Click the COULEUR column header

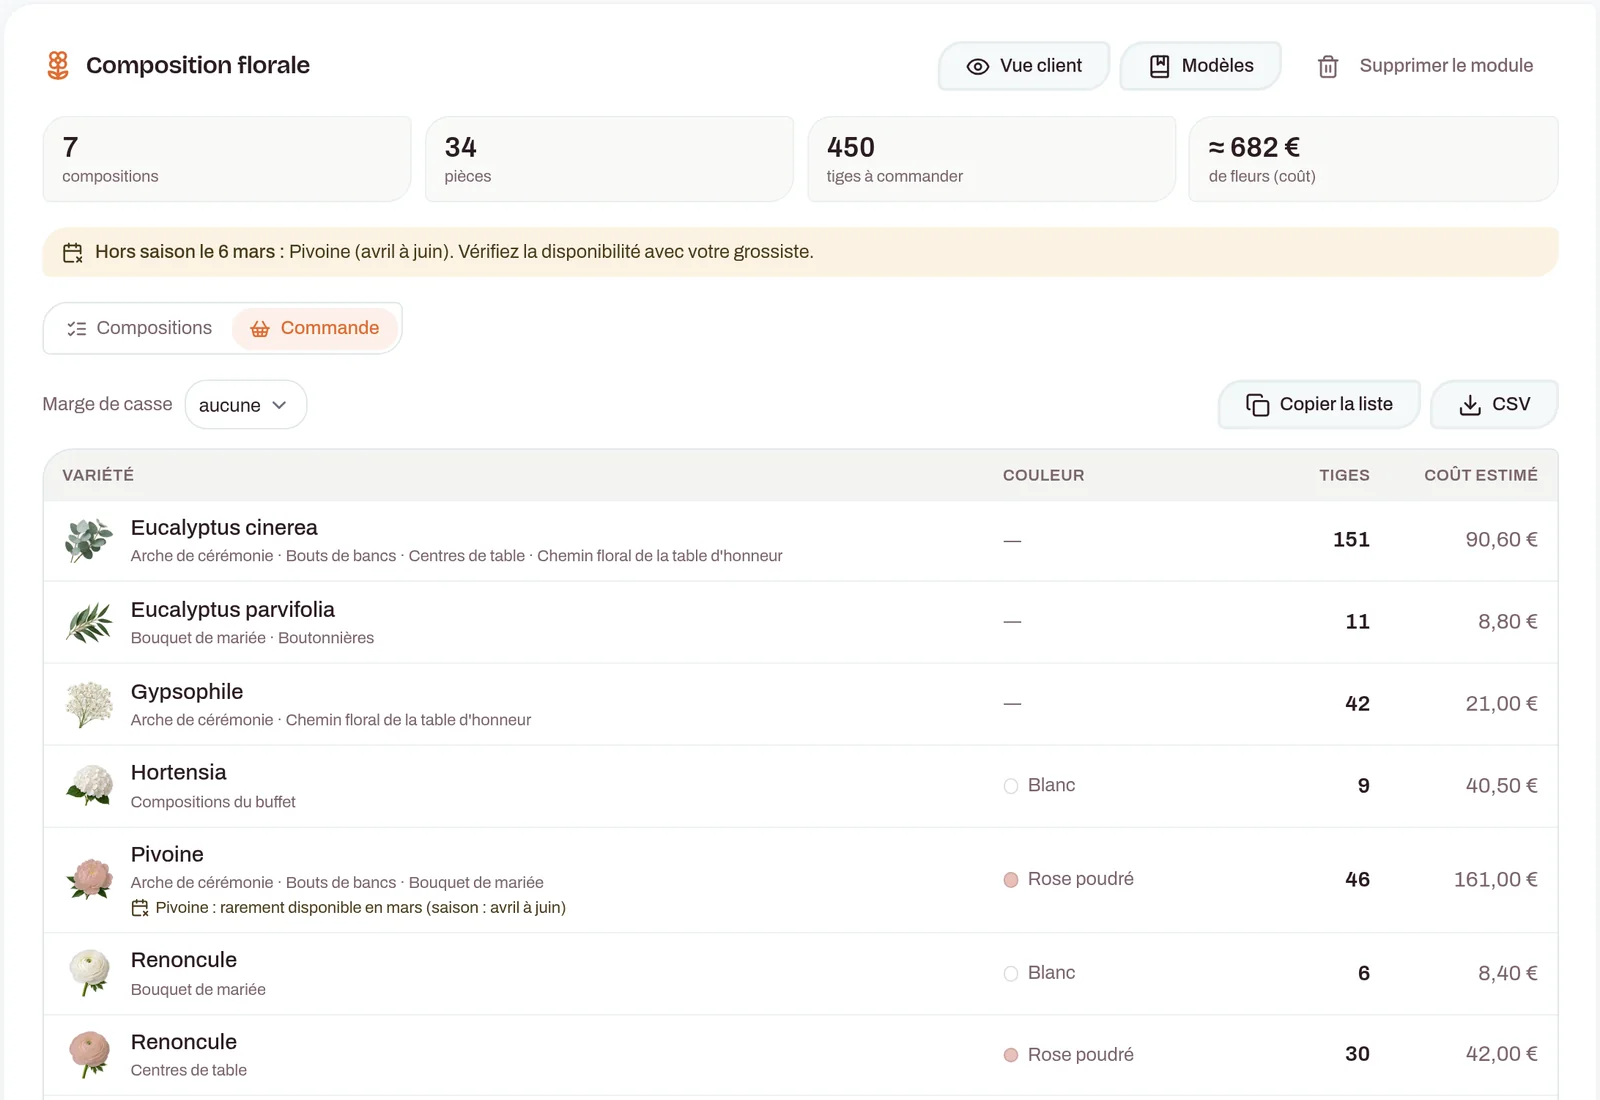tap(1043, 475)
